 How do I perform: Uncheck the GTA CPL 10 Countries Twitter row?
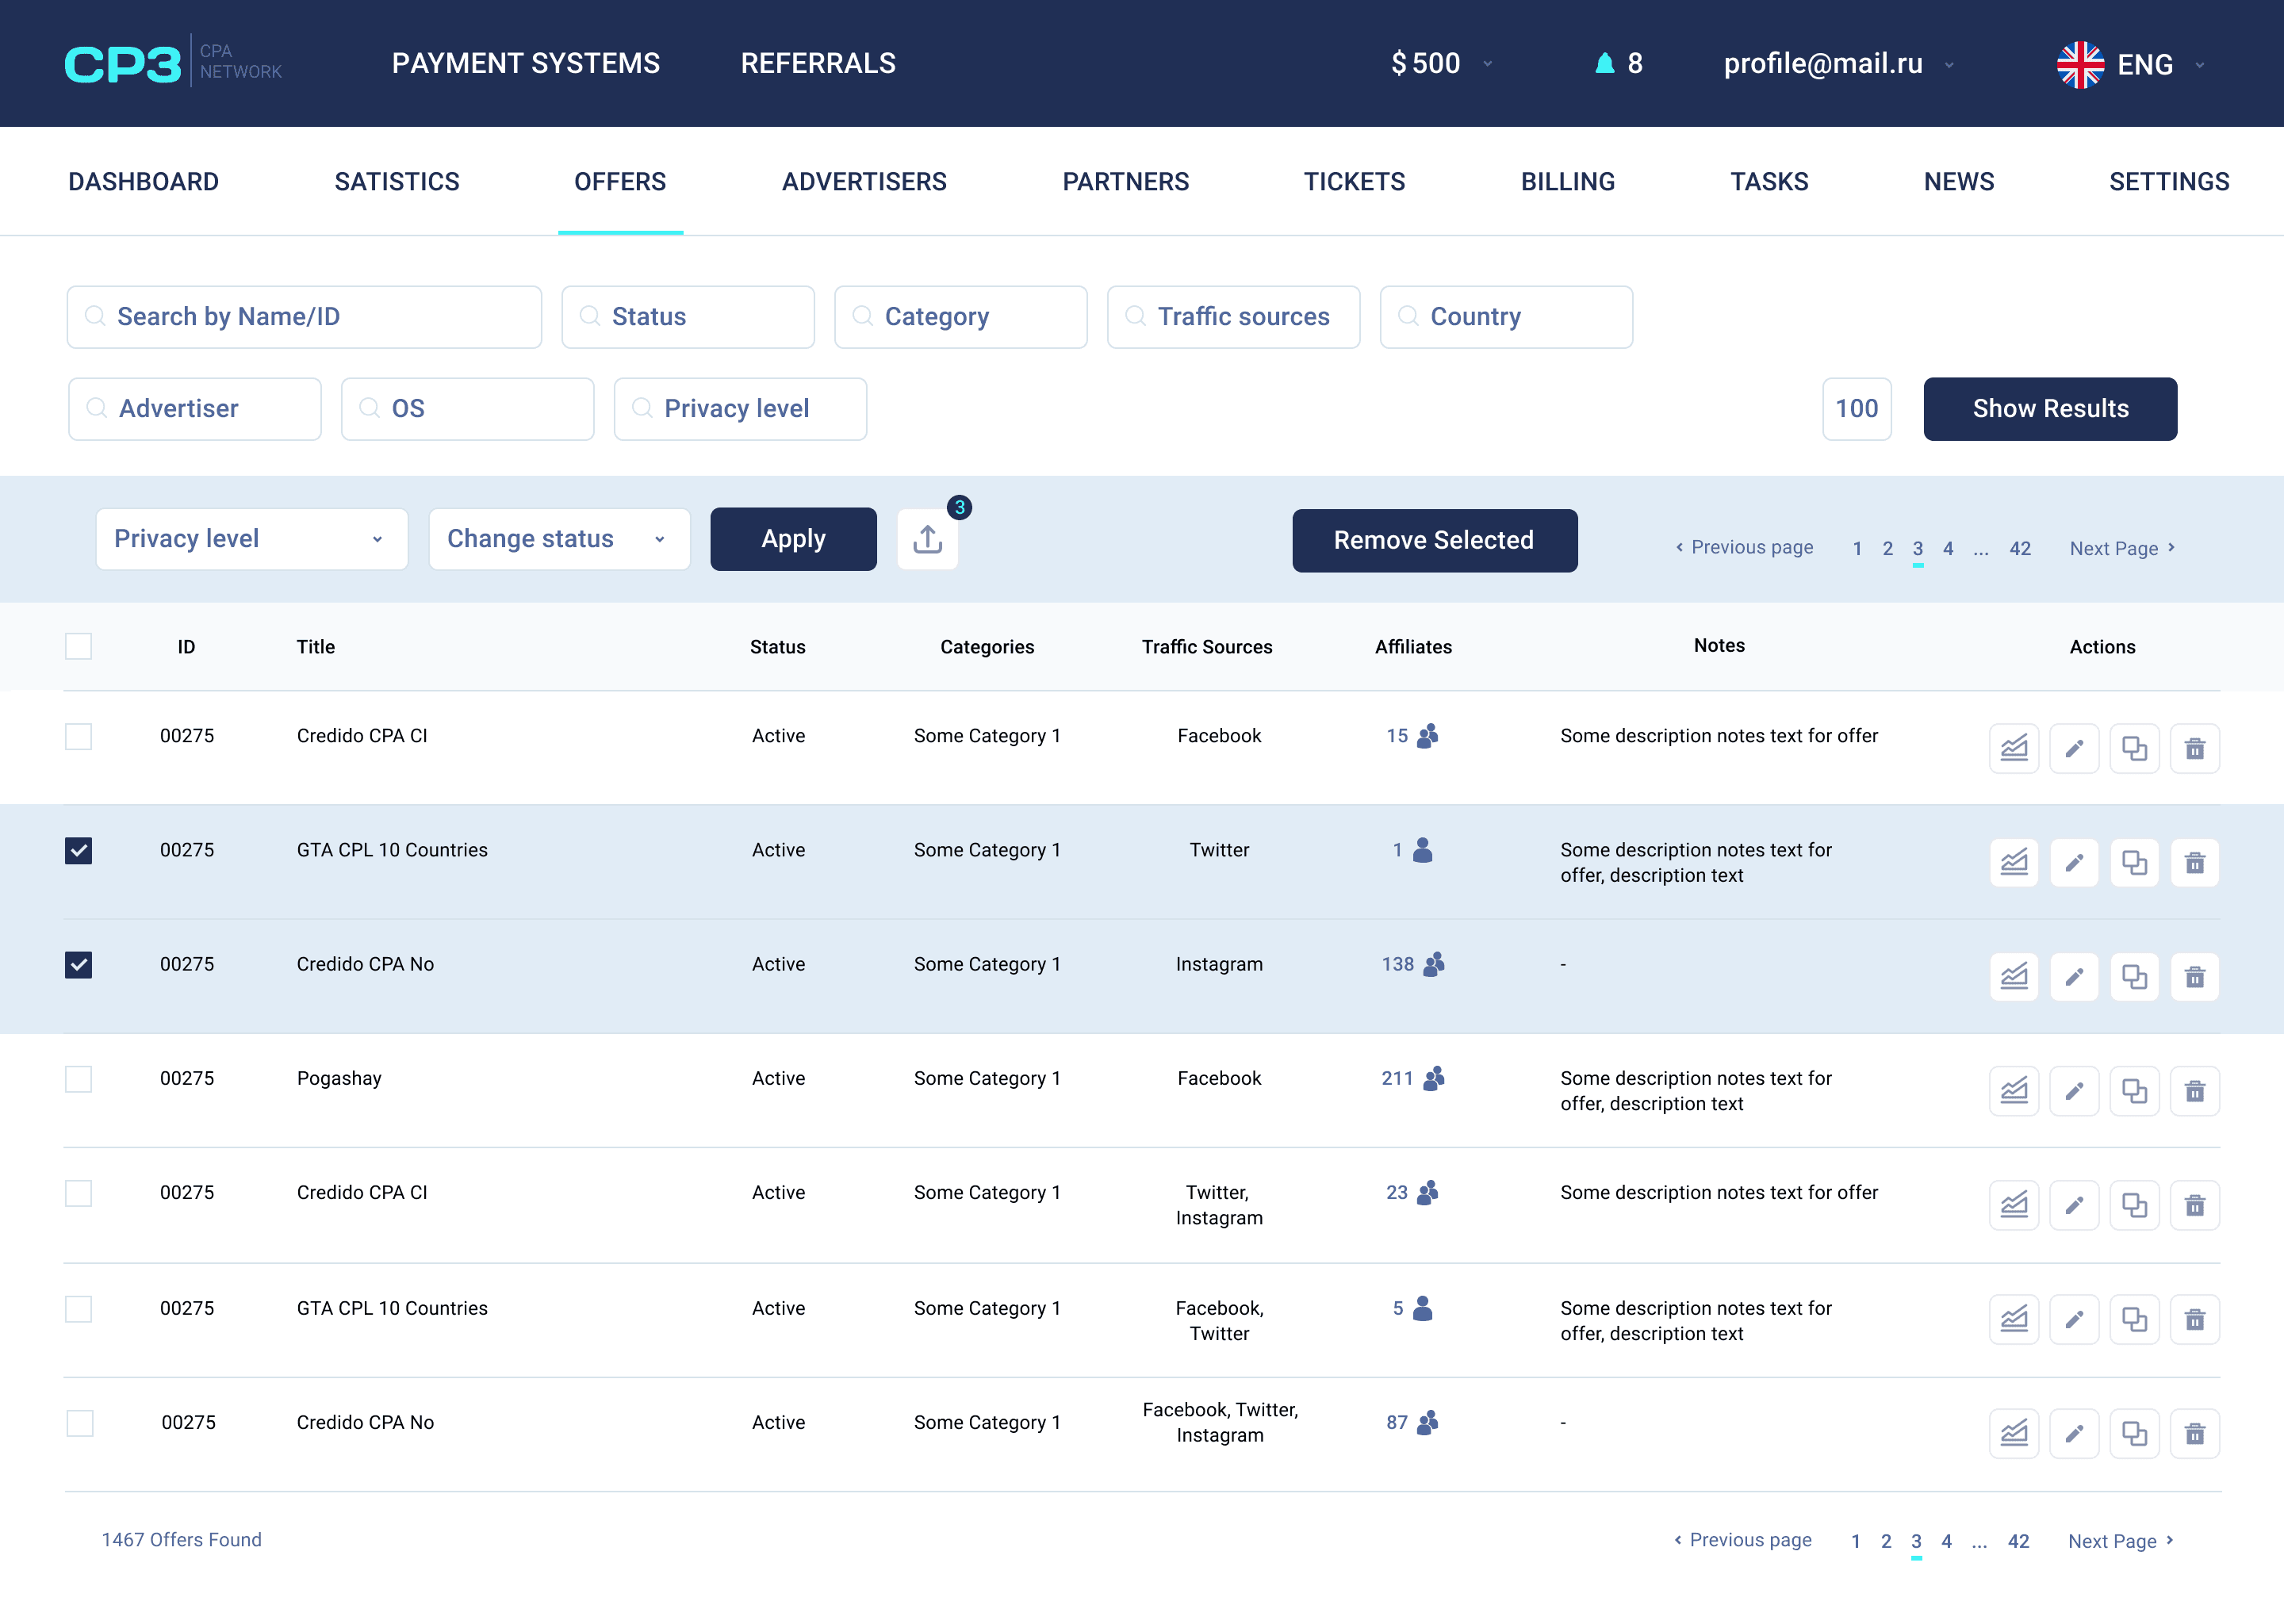tap(78, 850)
